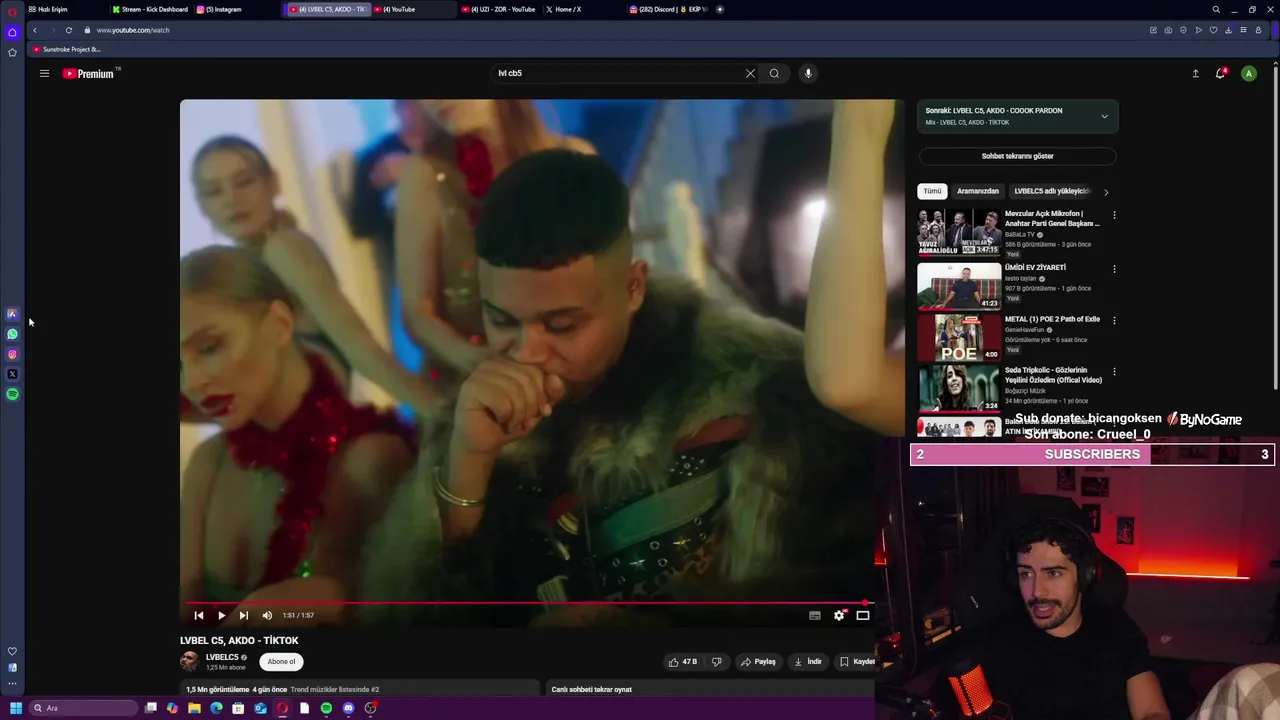This screenshot has height=720, width=1280.
Task: Click the address bar URL
Action: pyautogui.click(x=133, y=30)
